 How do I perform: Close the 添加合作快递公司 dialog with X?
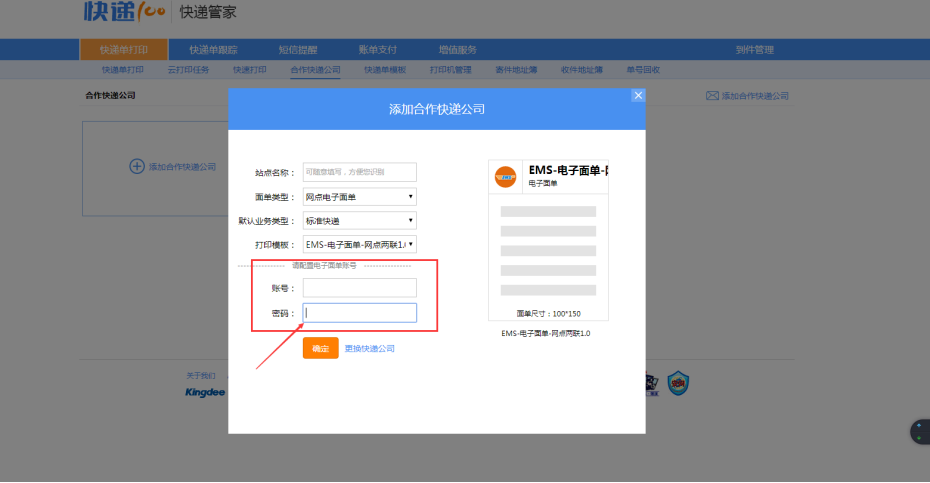pos(638,95)
